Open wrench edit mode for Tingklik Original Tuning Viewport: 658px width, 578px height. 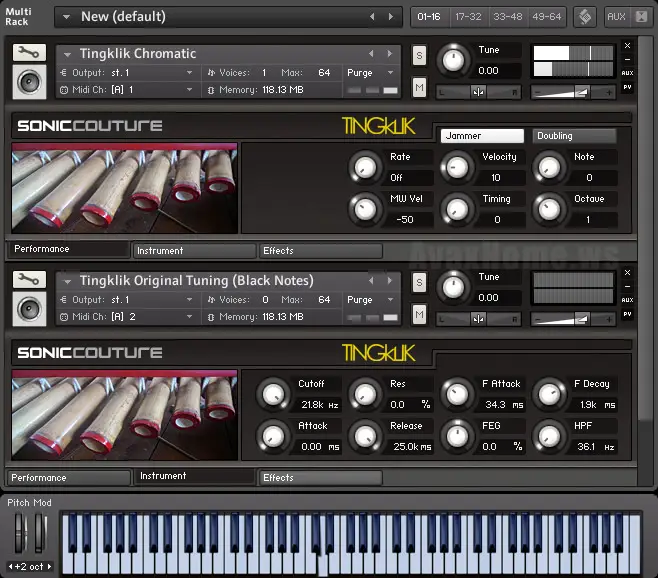coord(29,279)
